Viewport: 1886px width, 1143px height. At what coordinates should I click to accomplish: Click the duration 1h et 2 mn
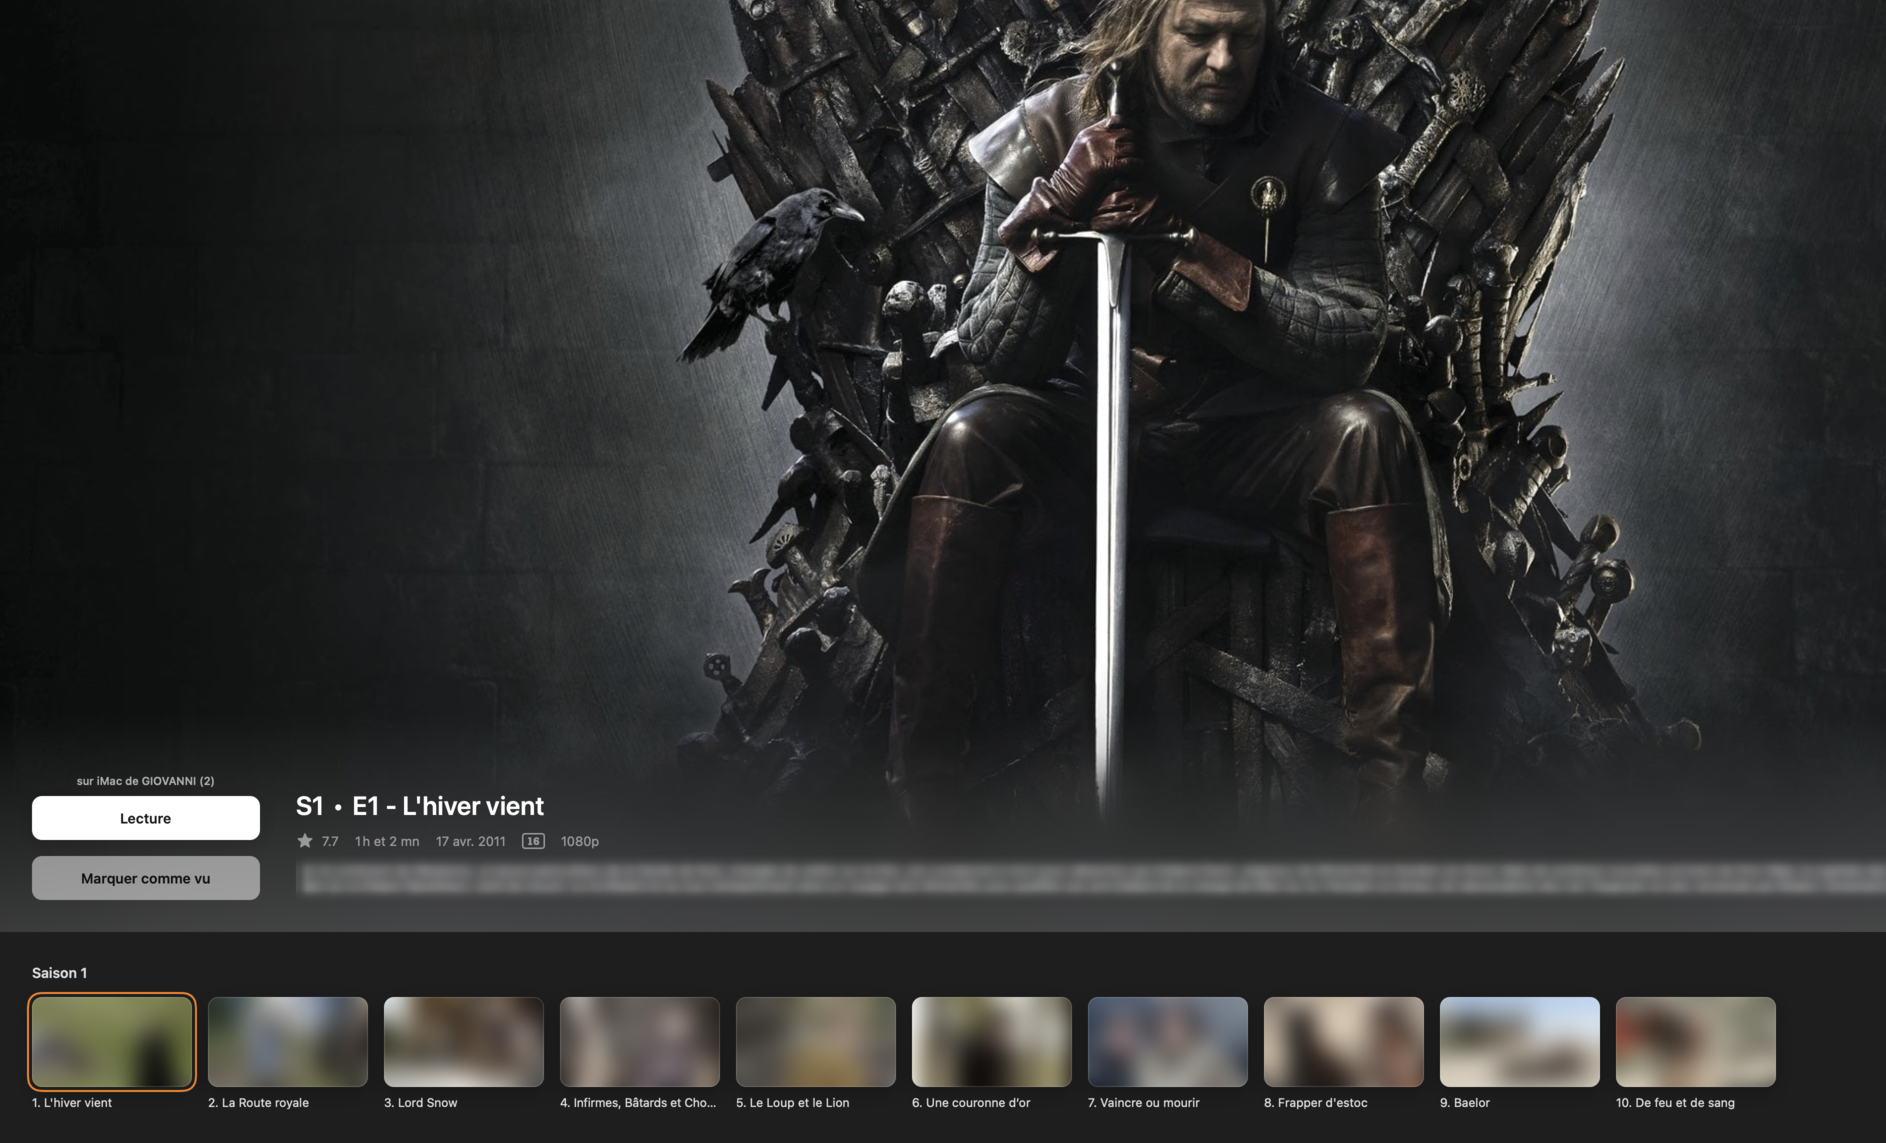(387, 841)
